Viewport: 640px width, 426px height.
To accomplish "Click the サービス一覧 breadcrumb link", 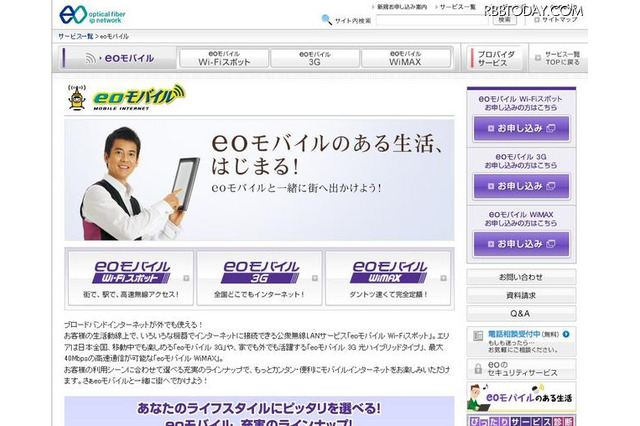I will click(x=76, y=36).
